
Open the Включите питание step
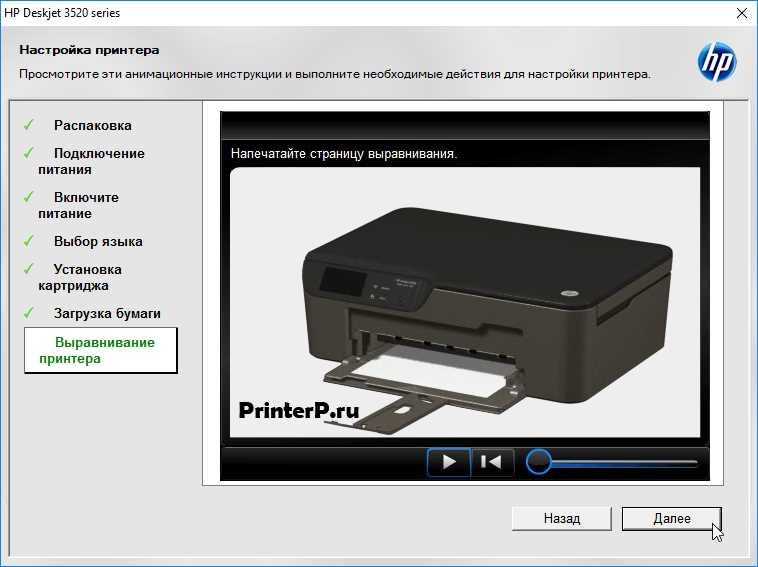85,205
